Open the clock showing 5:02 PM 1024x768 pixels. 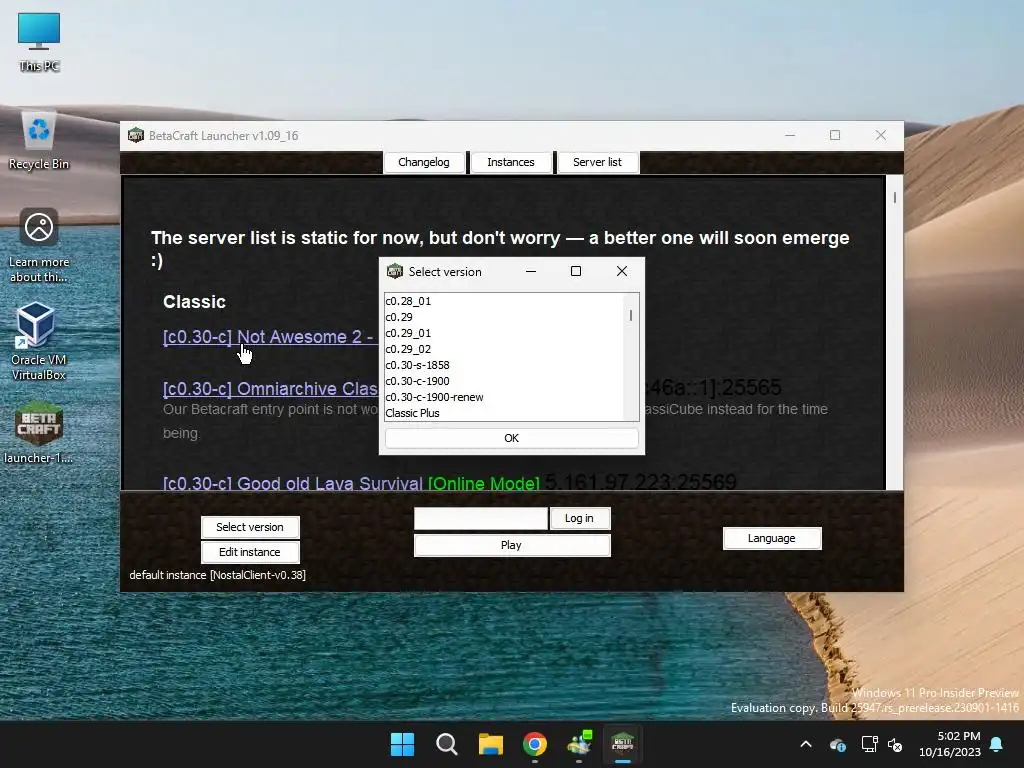point(950,744)
